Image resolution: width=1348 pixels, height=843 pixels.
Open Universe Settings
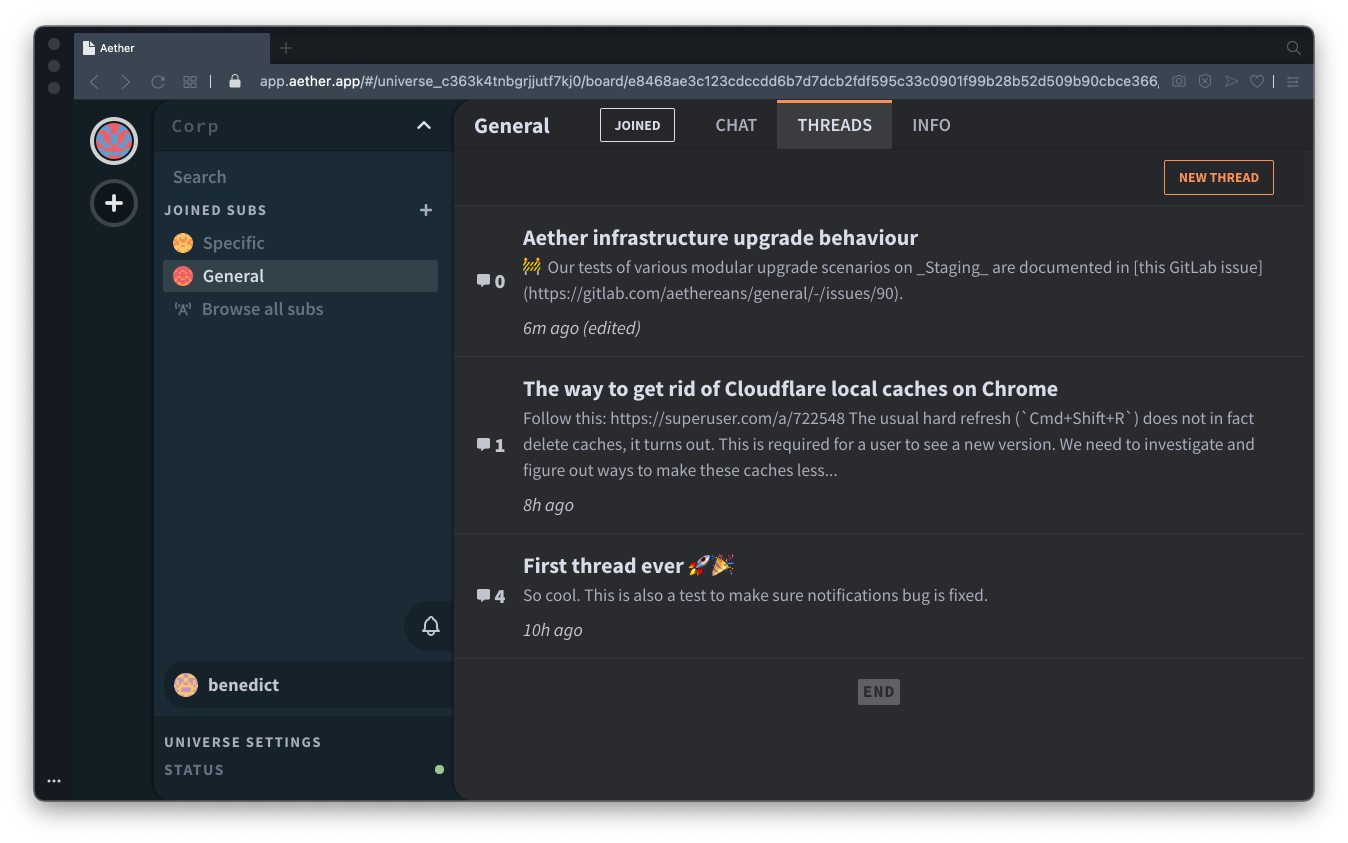[243, 742]
